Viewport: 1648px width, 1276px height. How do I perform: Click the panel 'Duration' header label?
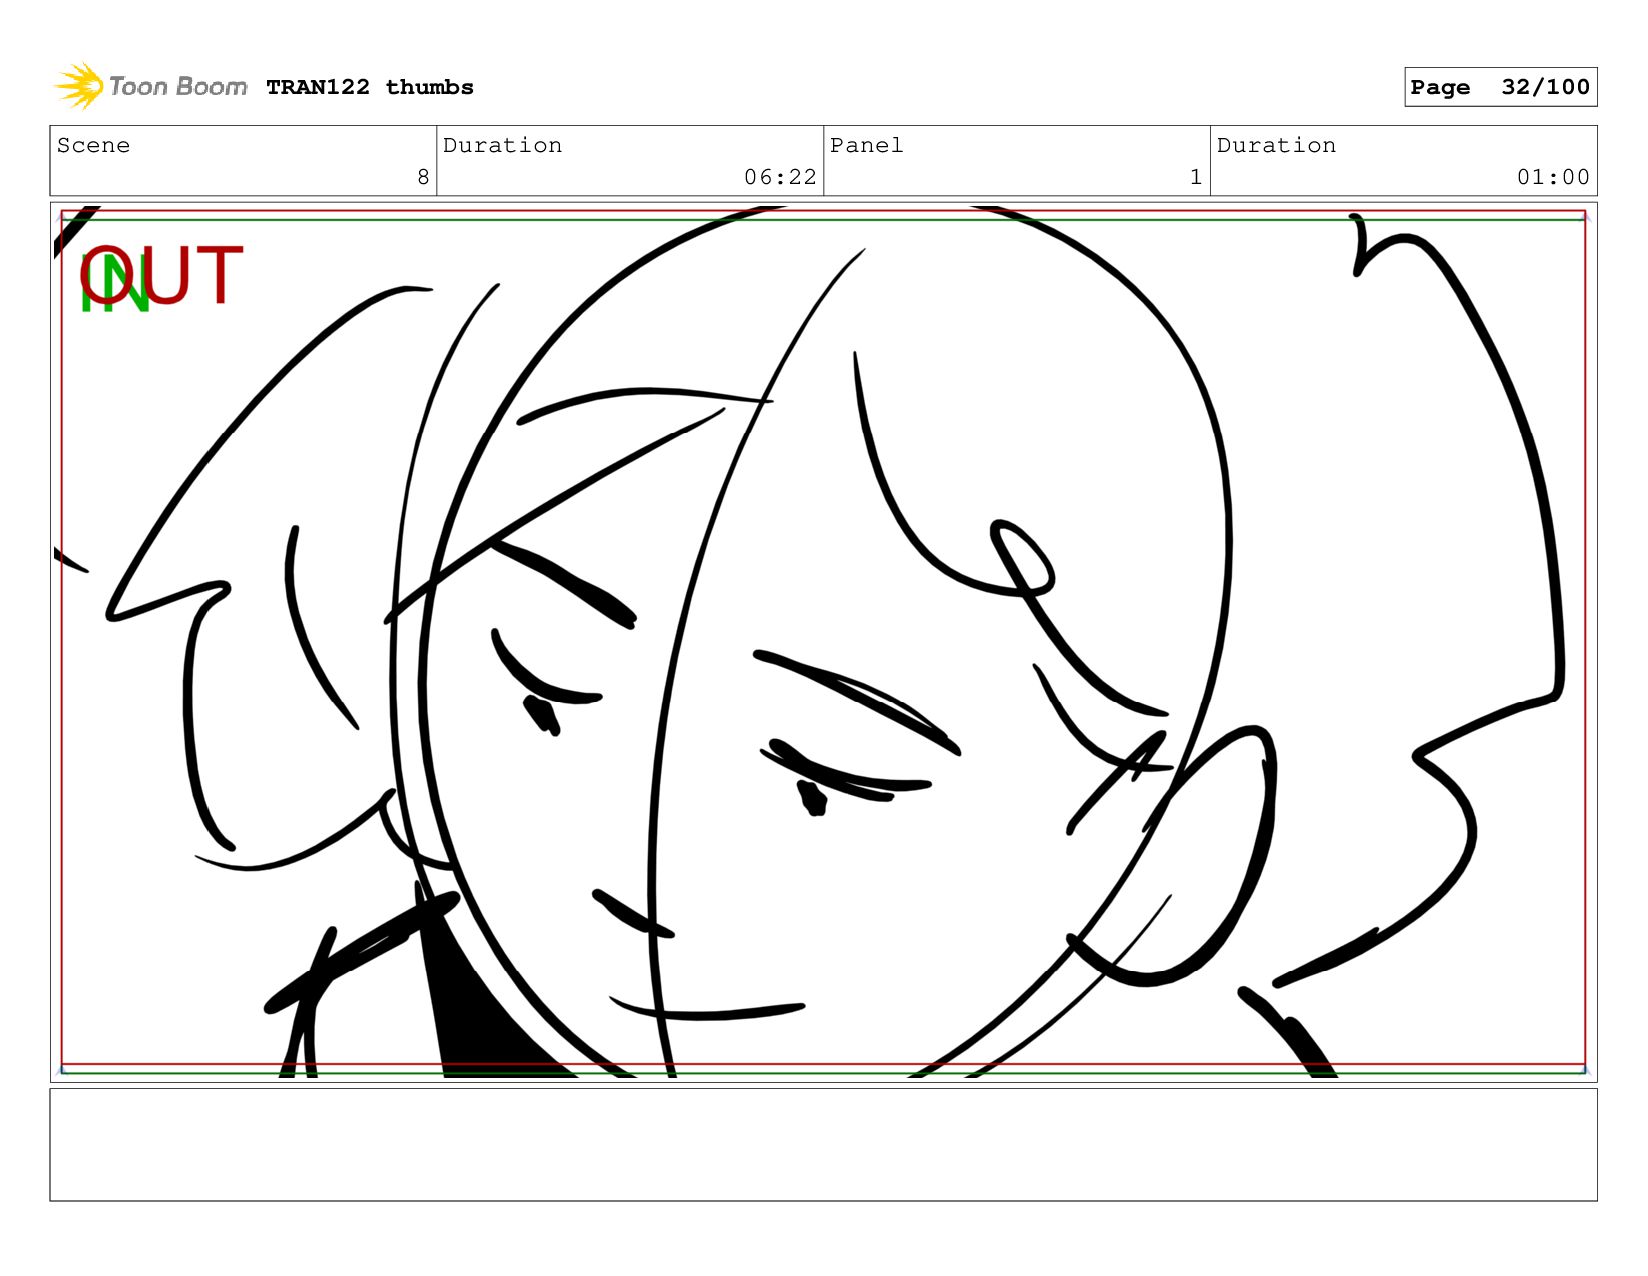(x=1276, y=145)
